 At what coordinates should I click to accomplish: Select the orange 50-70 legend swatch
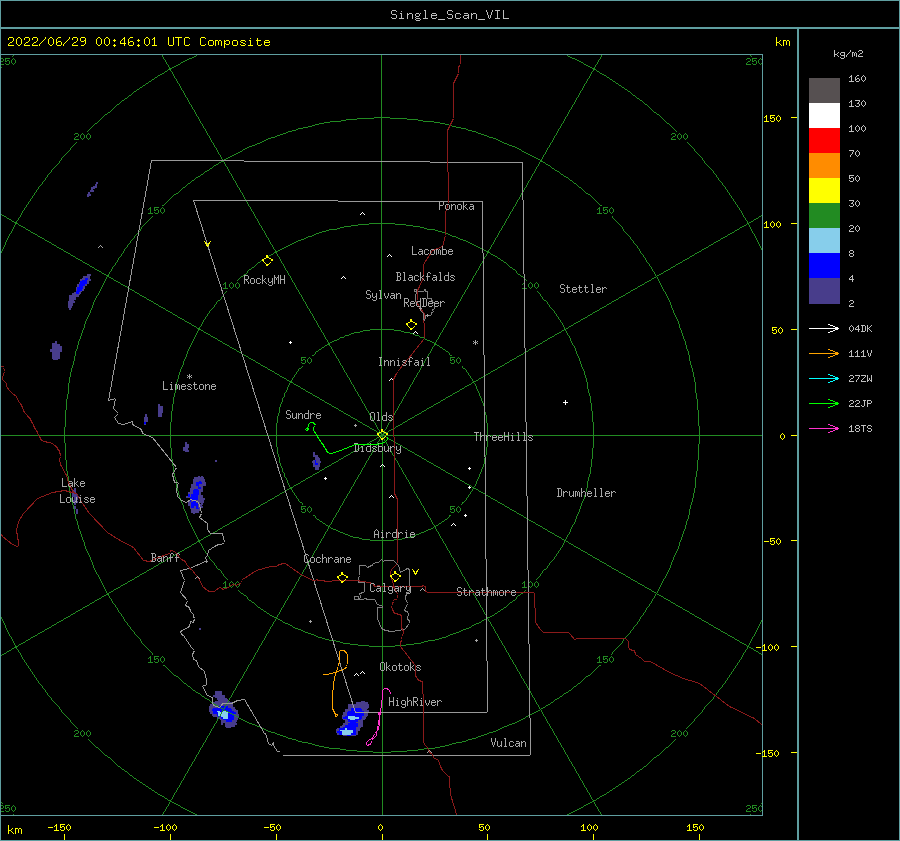824,165
